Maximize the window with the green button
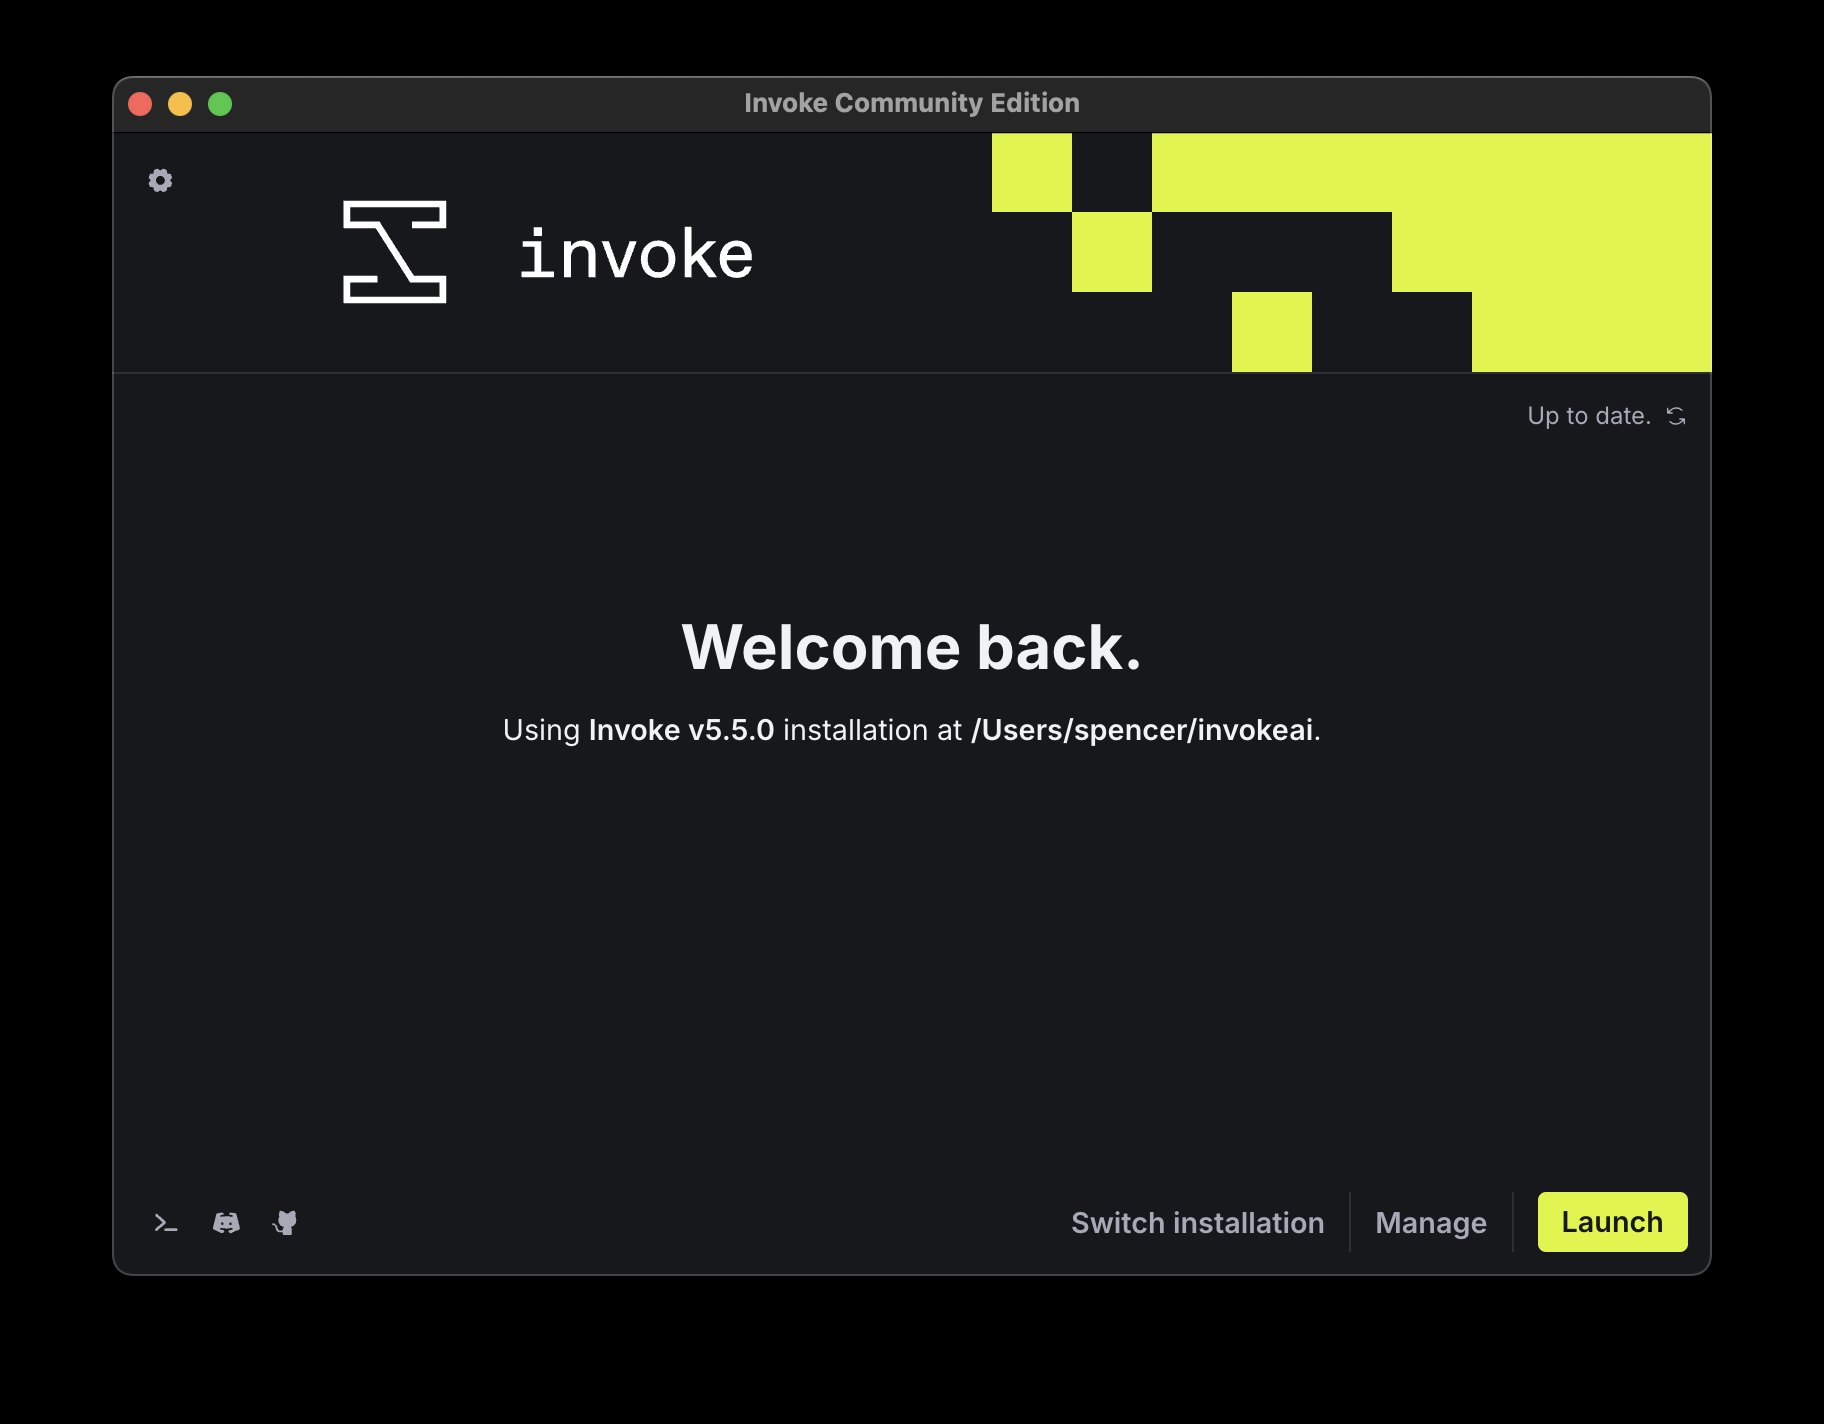 click(220, 104)
